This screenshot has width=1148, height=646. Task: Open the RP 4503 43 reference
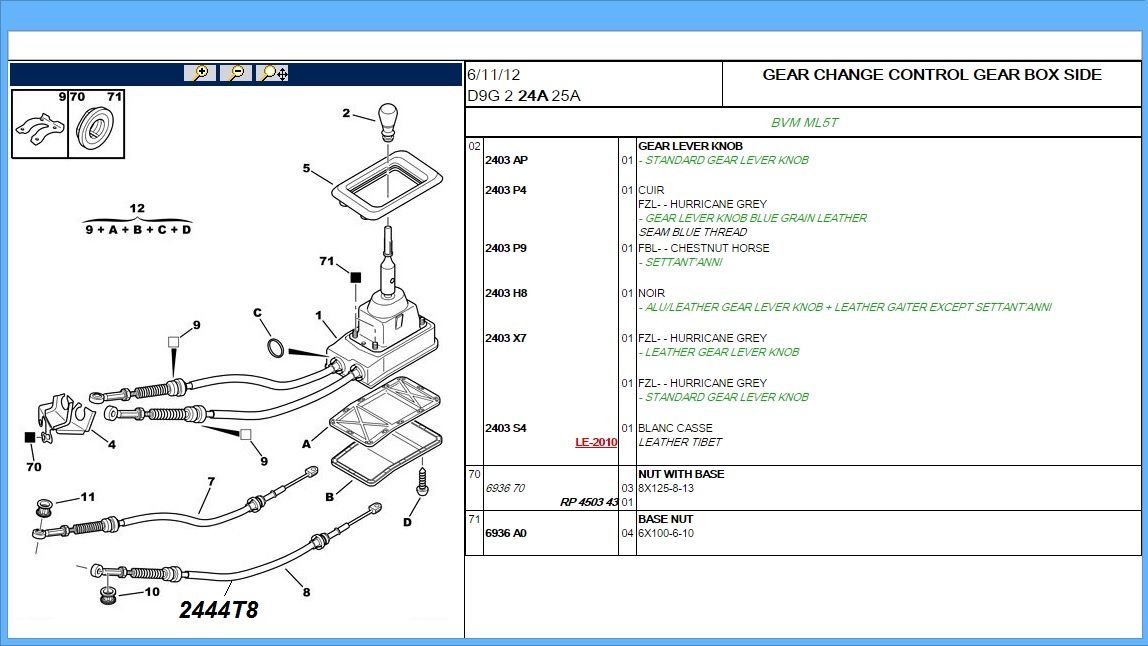point(588,502)
